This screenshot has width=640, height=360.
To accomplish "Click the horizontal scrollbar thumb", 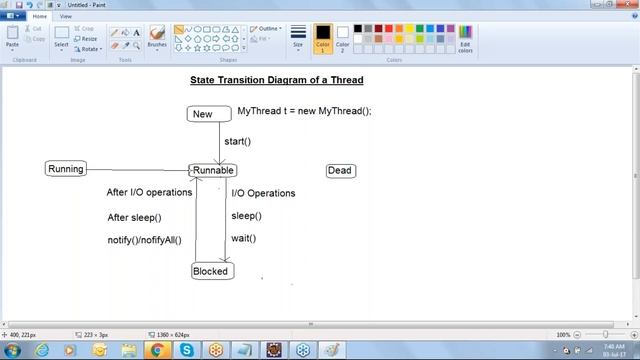I will 311,324.
